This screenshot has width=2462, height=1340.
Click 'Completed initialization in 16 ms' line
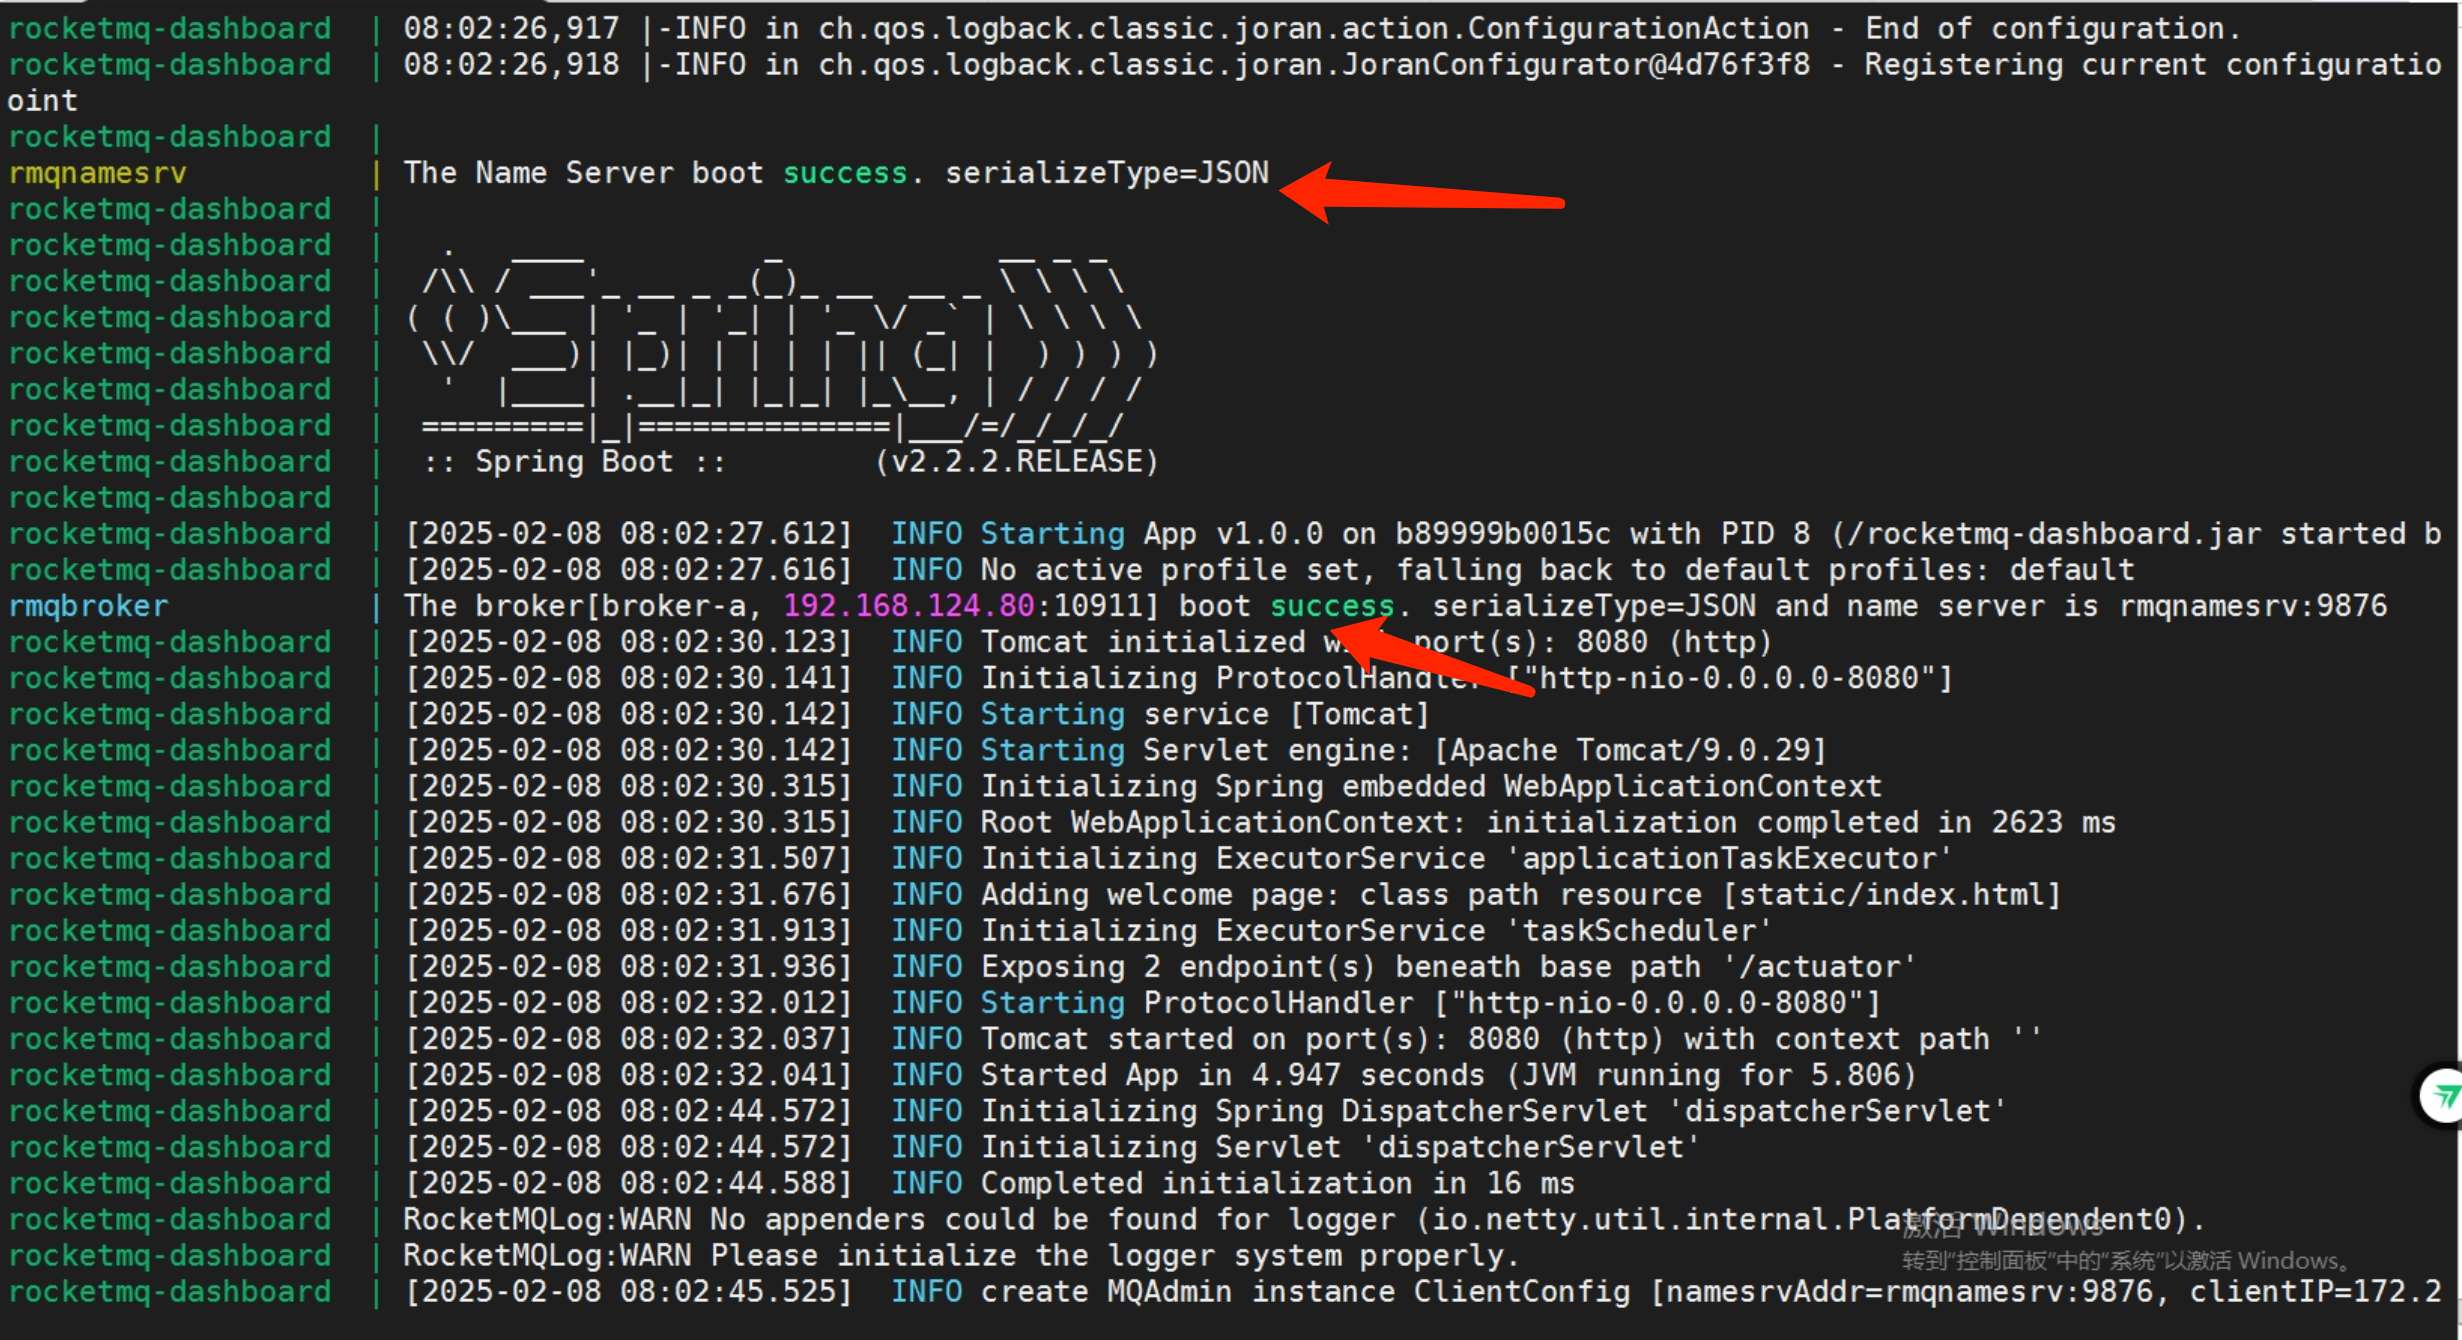pyautogui.click(x=1276, y=1184)
